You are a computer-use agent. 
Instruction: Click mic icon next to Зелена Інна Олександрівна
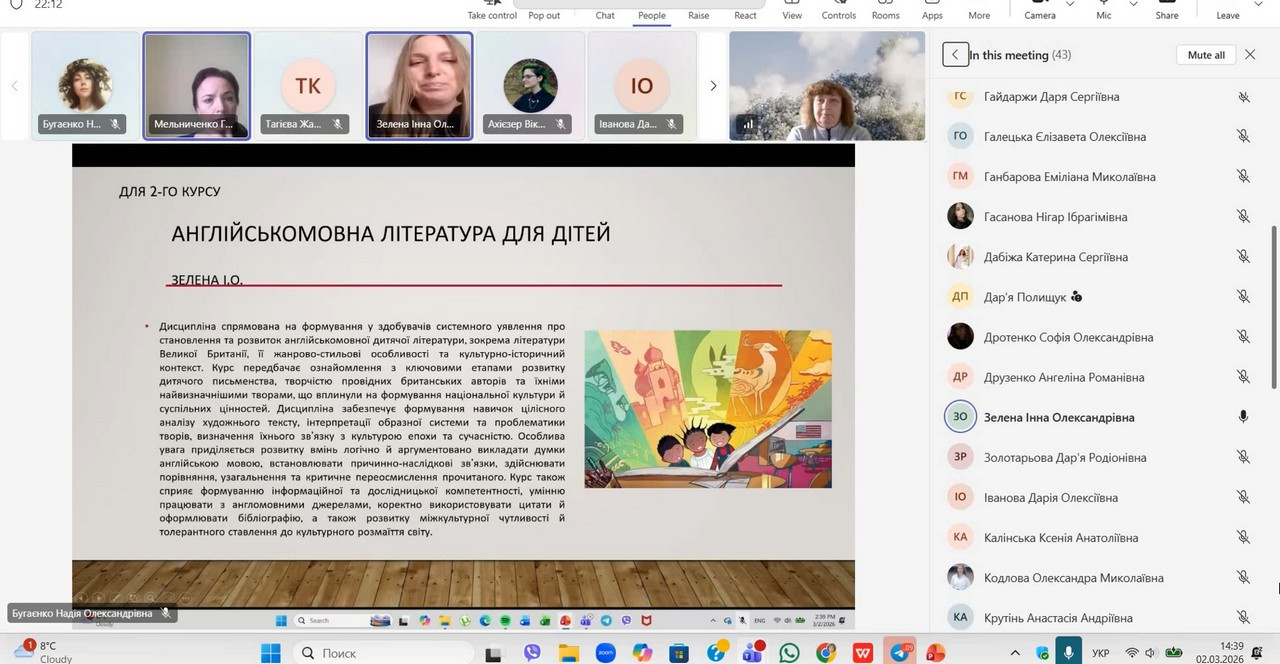pos(1243,417)
